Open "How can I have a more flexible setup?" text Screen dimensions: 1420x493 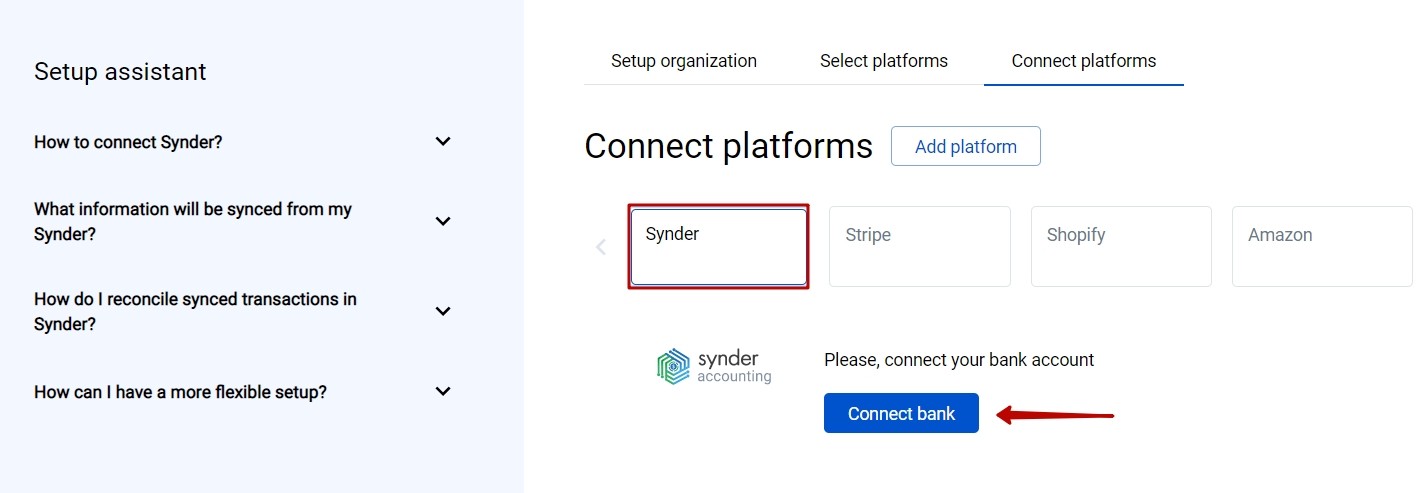coord(180,392)
